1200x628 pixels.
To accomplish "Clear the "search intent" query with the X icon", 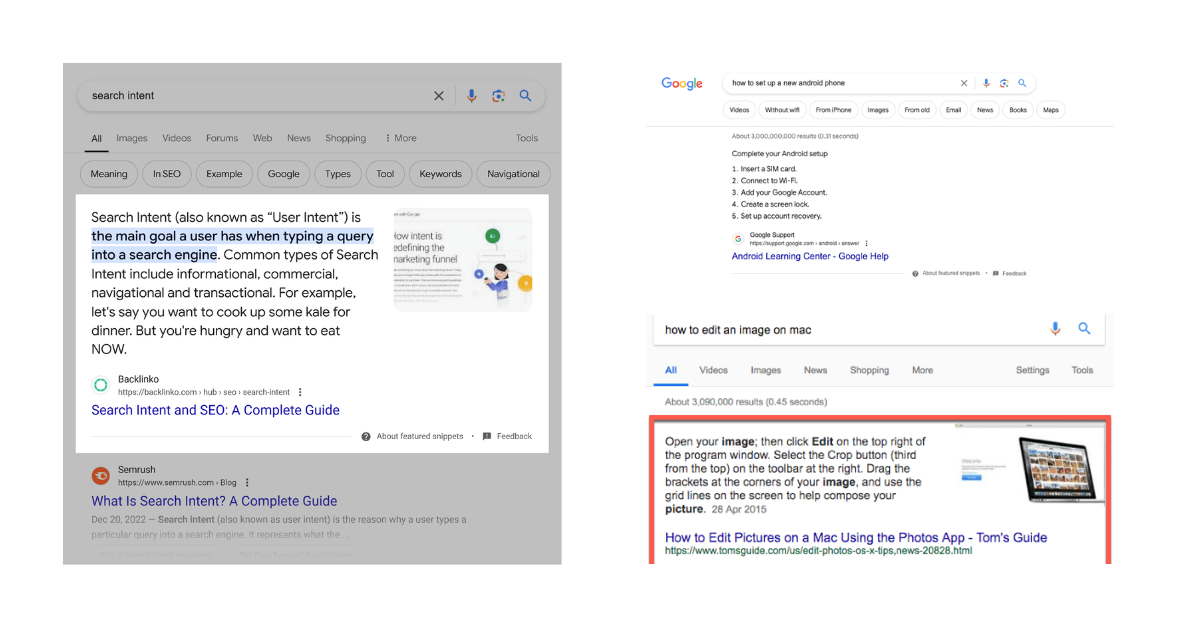I will [438, 96].
